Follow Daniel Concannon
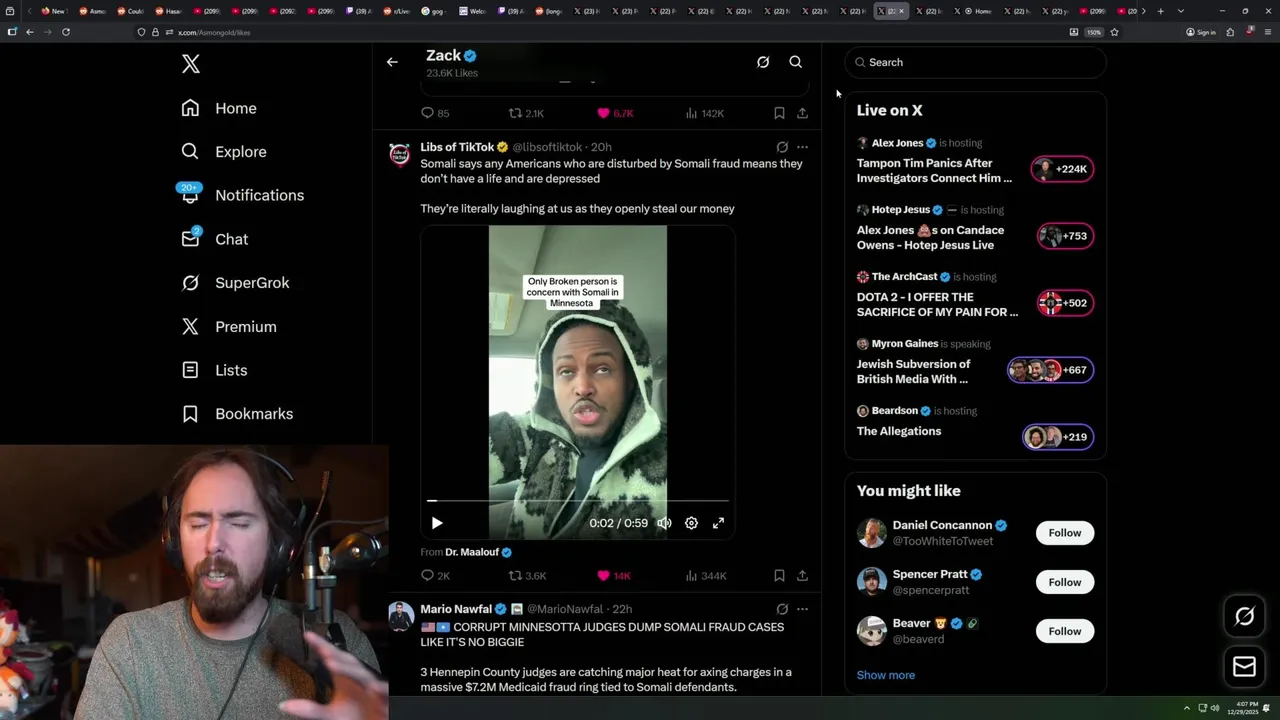The width and height of the screenshot is (1280, 720). (x=1065, y=533)
